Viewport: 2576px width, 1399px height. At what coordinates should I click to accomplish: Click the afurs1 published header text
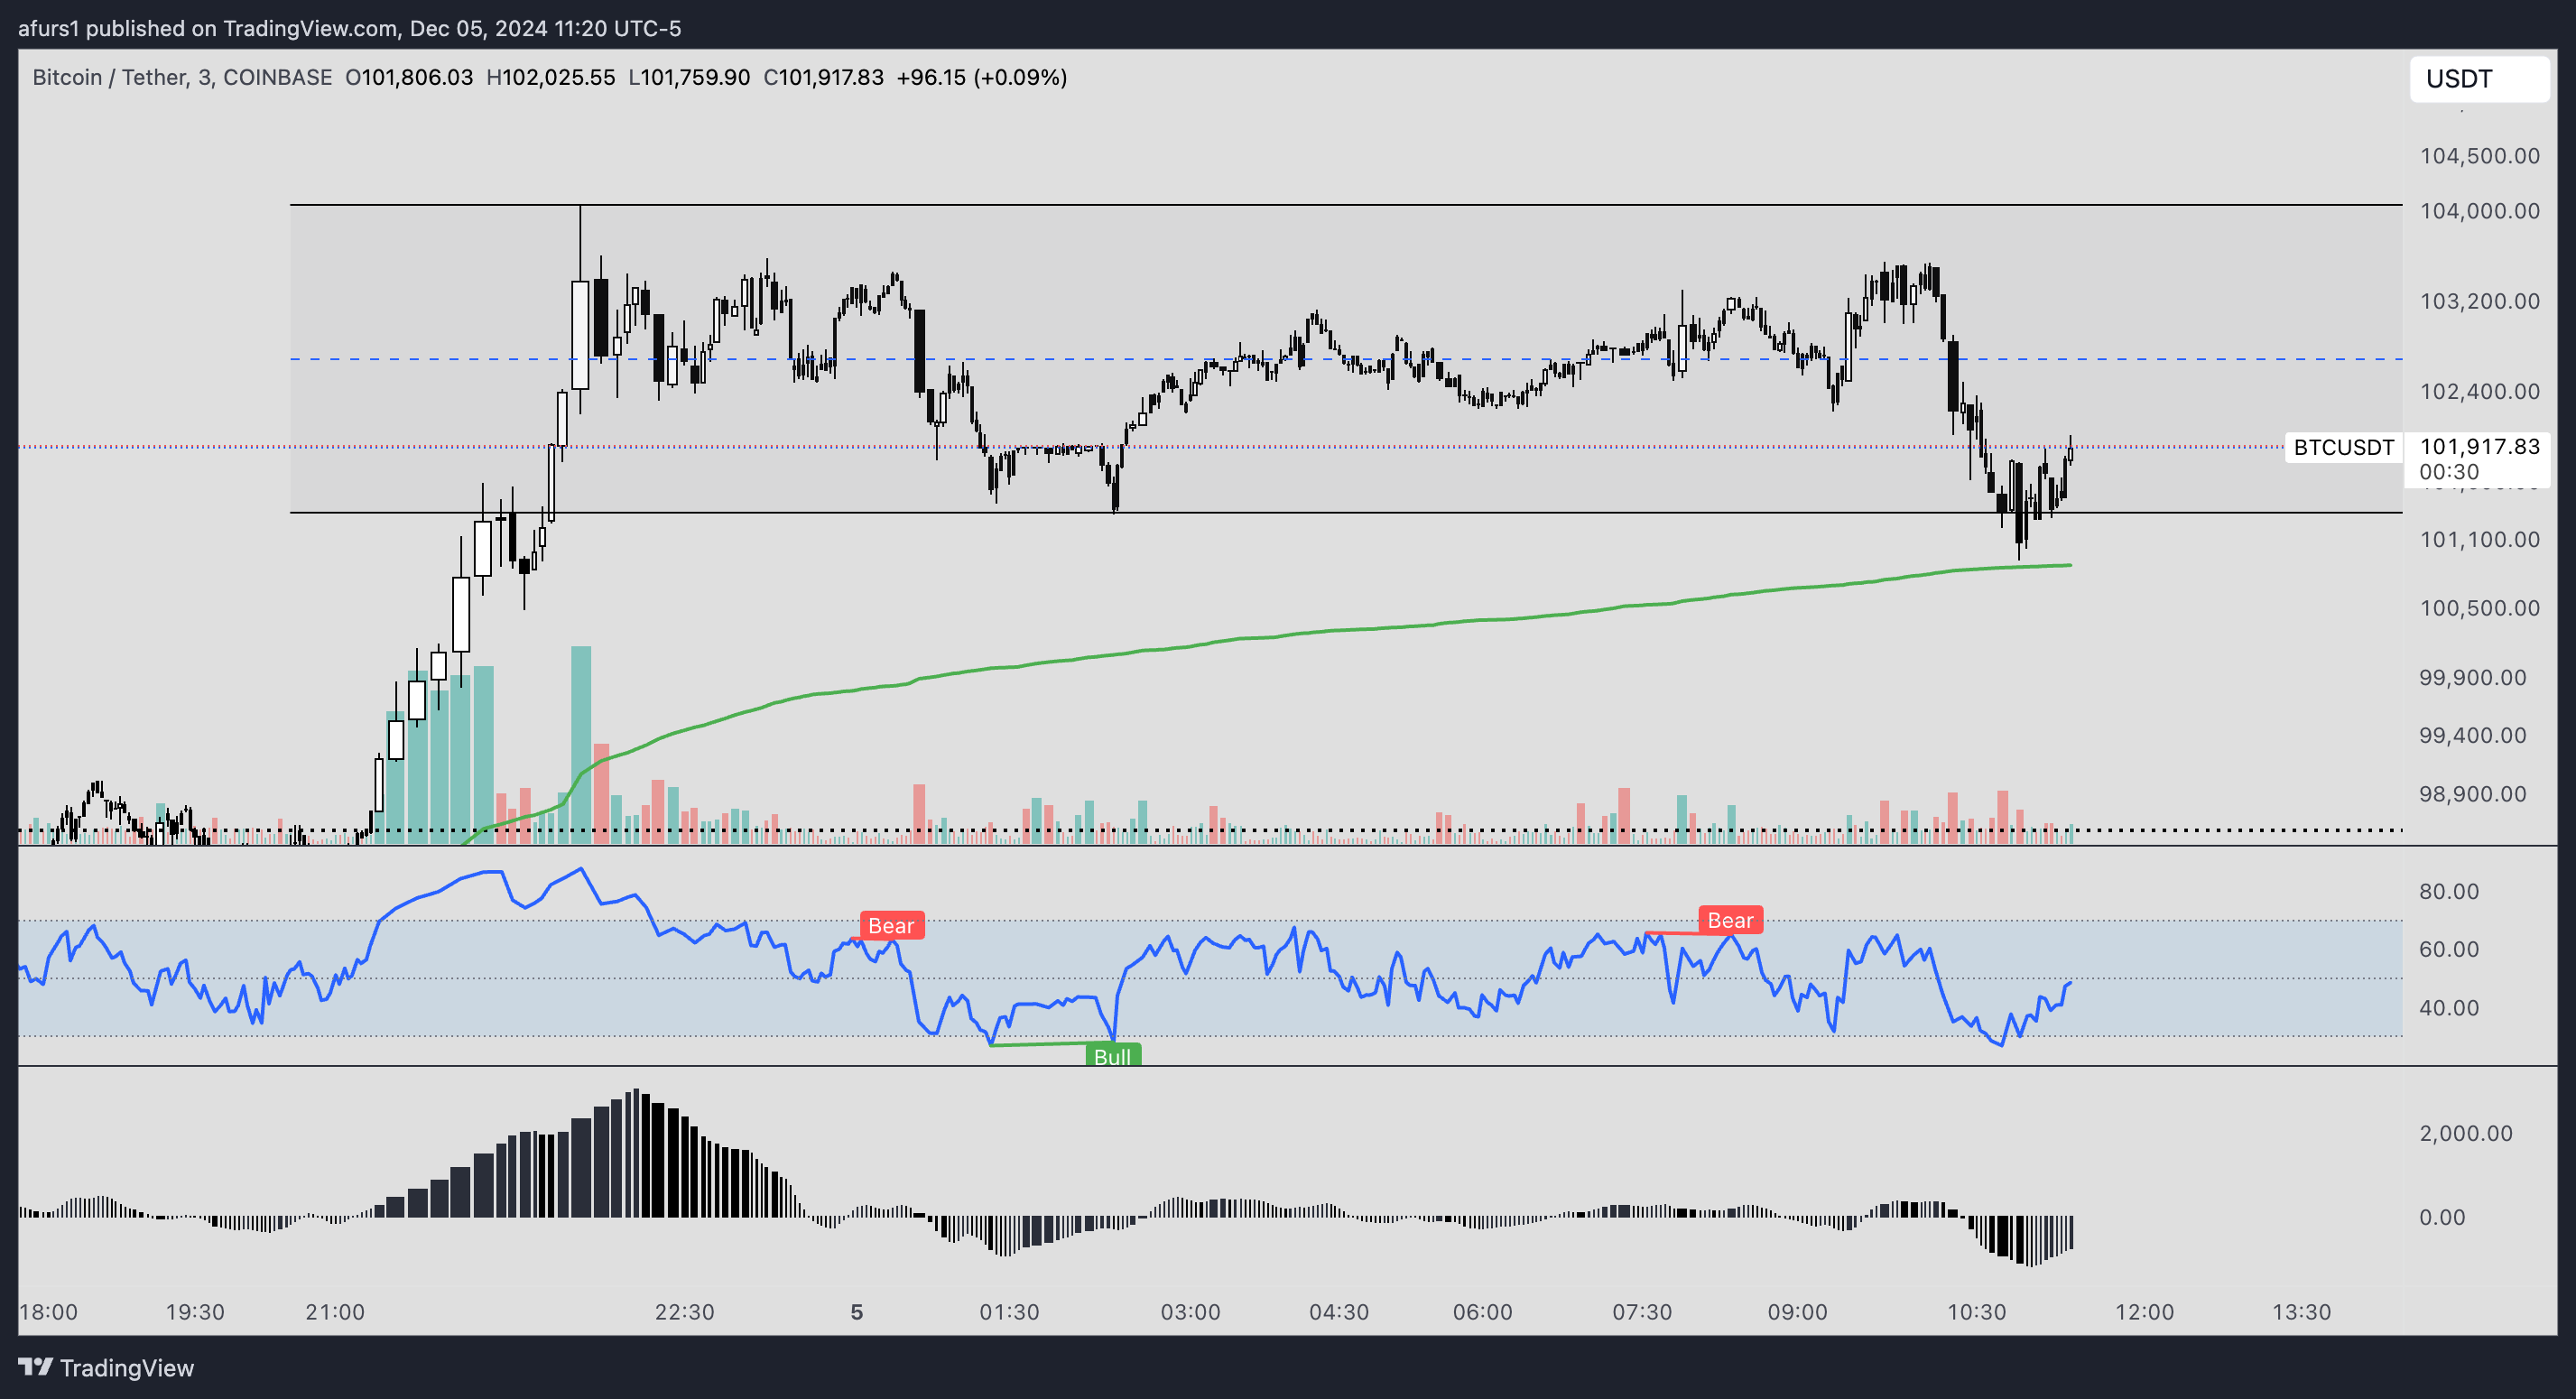point(349,28)
